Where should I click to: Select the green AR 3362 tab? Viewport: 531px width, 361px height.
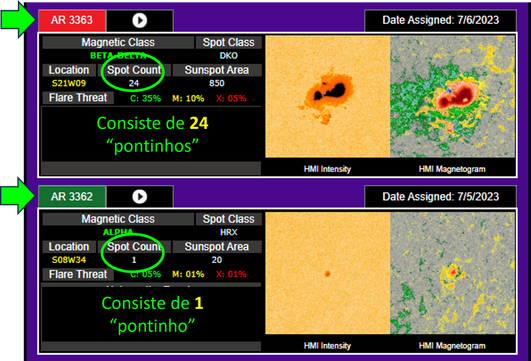point(72,197)
